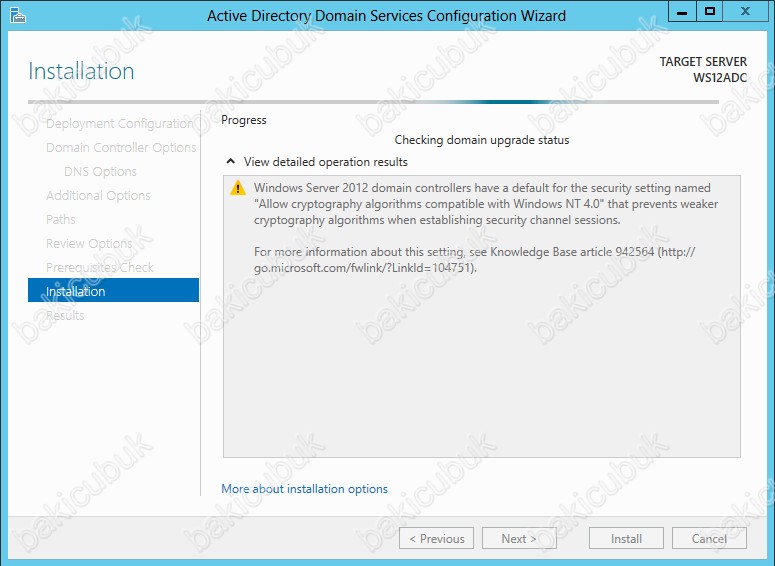Viewport: 775px width, 566px height.
Task: Click the Install button
Action: [626, 538]
